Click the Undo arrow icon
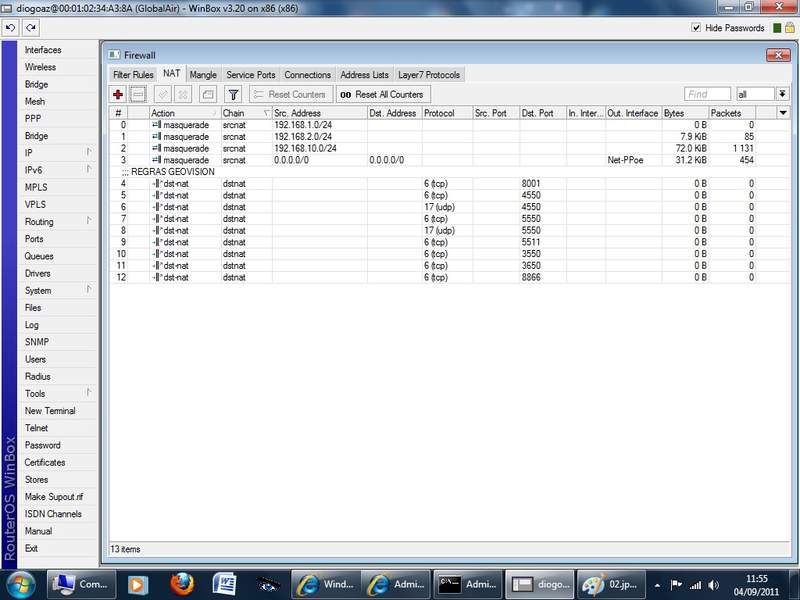Screen dimensions: 800x600 coord(11,28)
